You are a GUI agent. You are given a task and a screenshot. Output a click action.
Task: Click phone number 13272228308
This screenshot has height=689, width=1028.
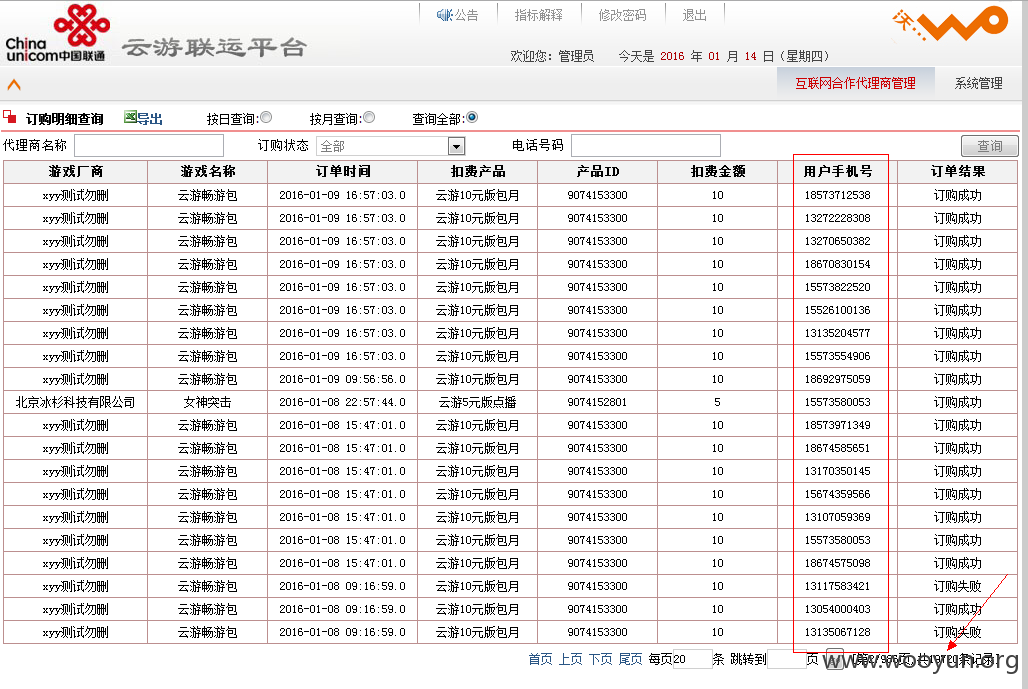click(x=838, y=218)
